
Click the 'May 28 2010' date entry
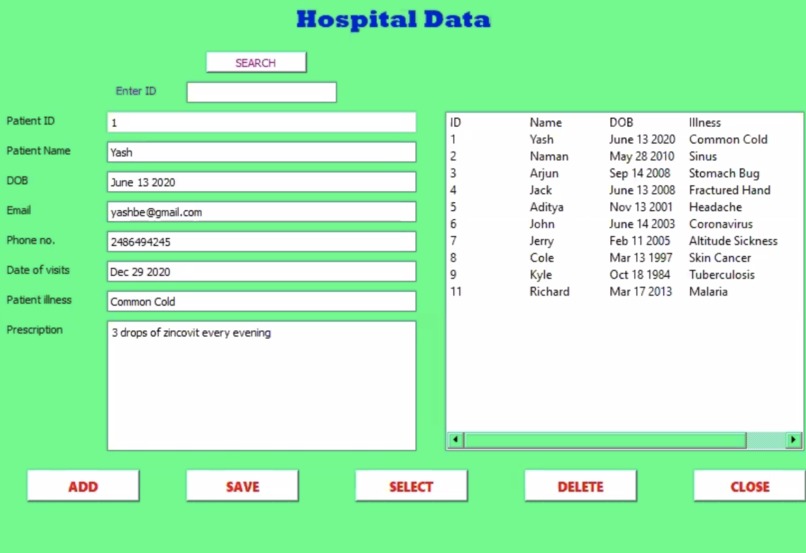point(642,157)
